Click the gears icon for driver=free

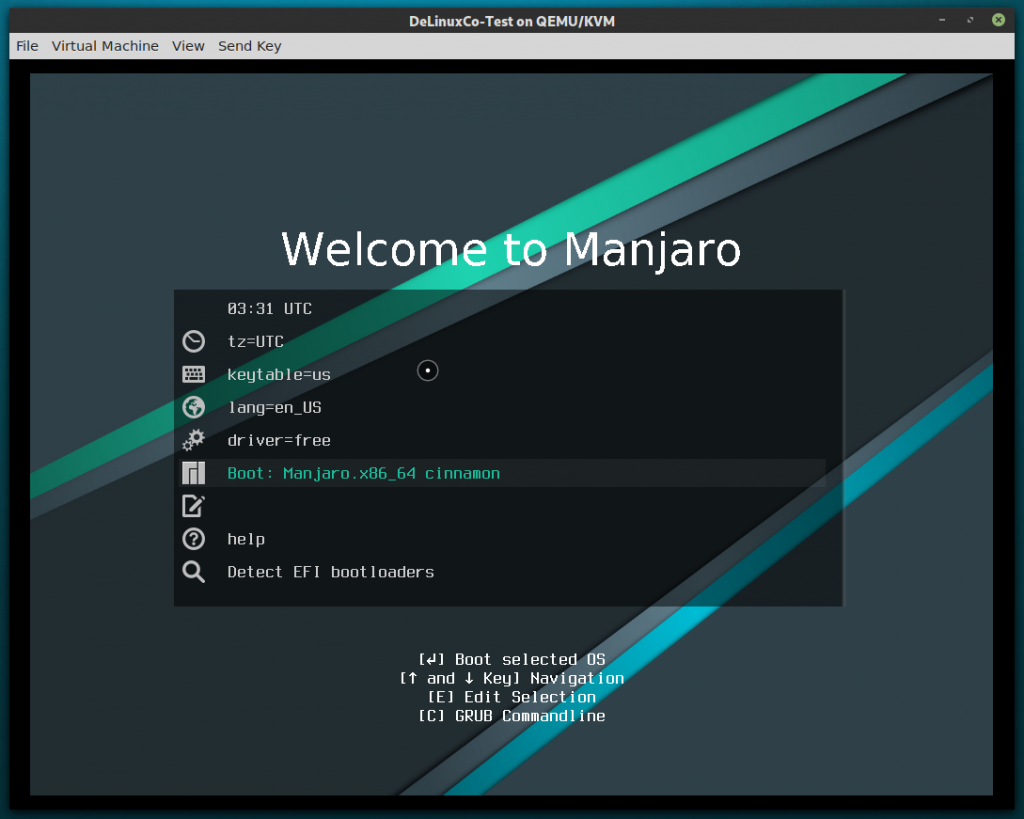tap(192, 440)
